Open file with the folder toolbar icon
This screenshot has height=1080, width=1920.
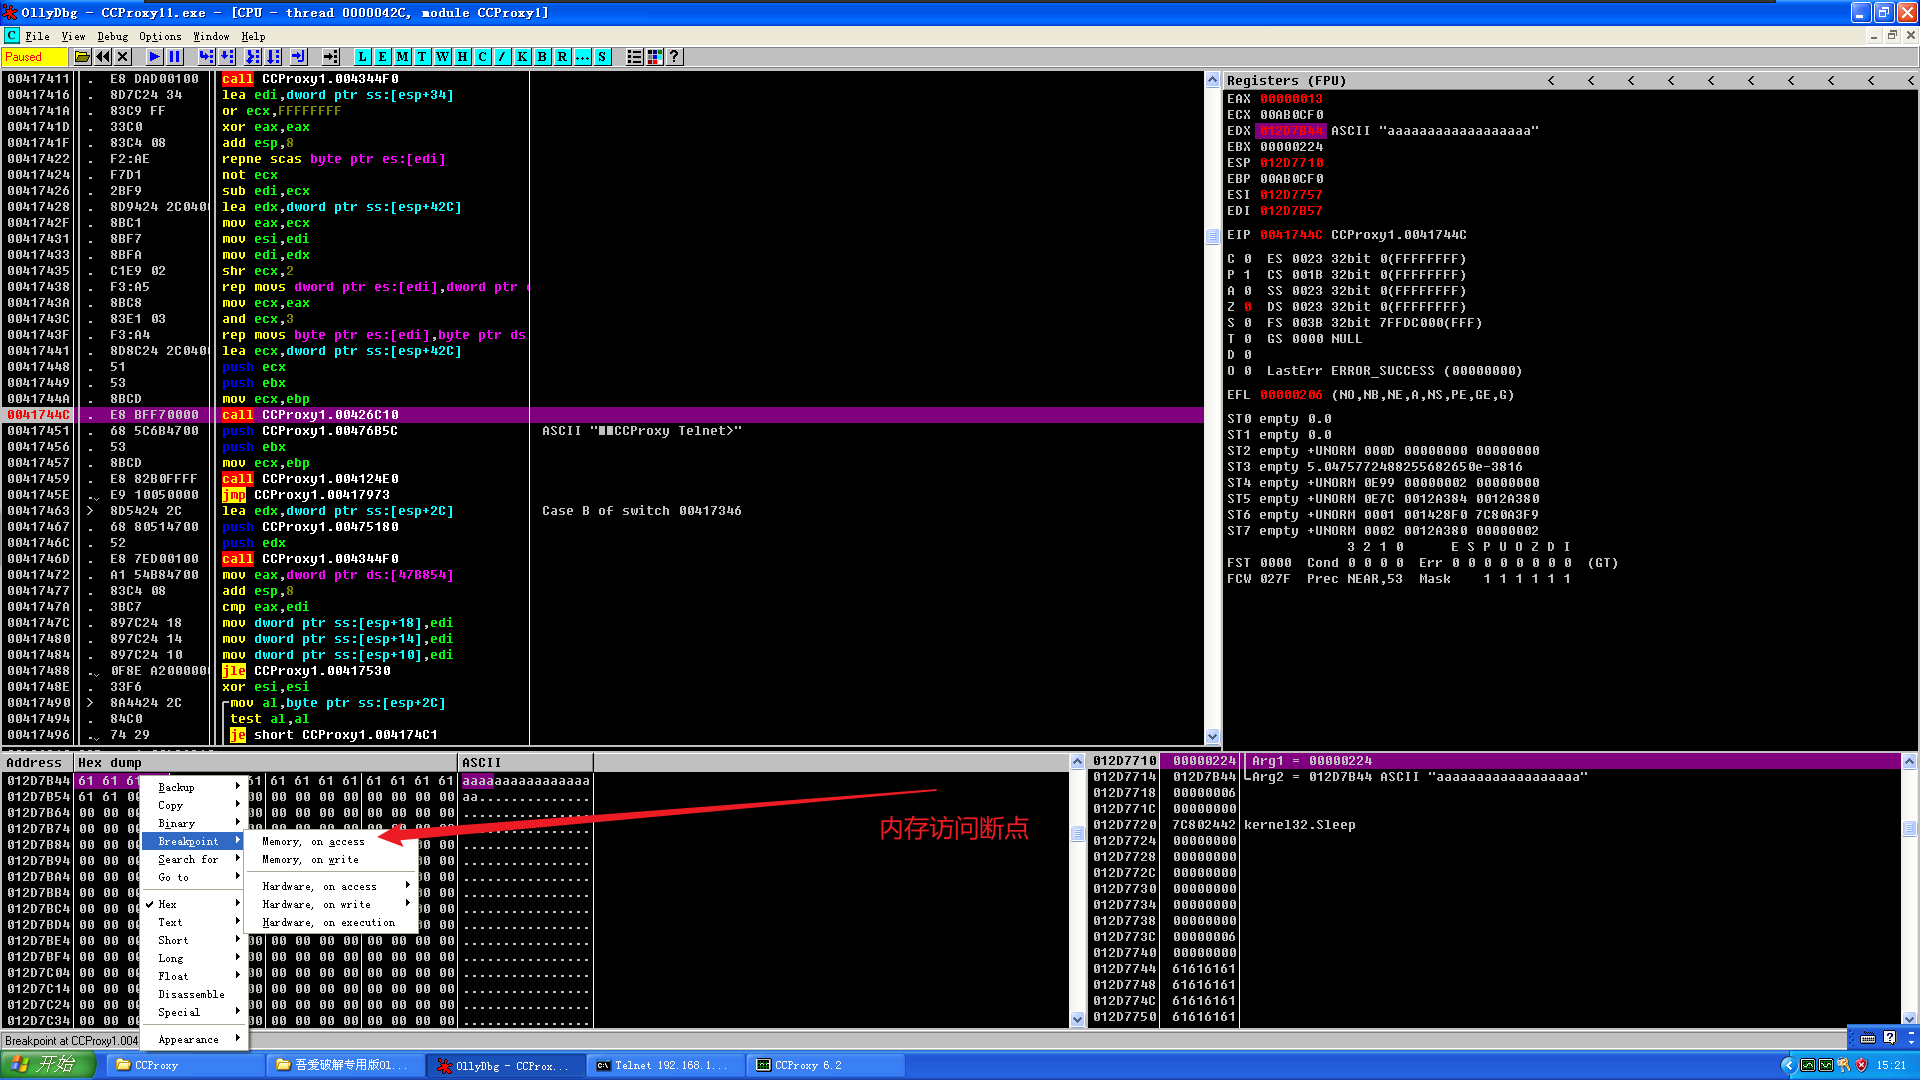click(x=82, y=57)
